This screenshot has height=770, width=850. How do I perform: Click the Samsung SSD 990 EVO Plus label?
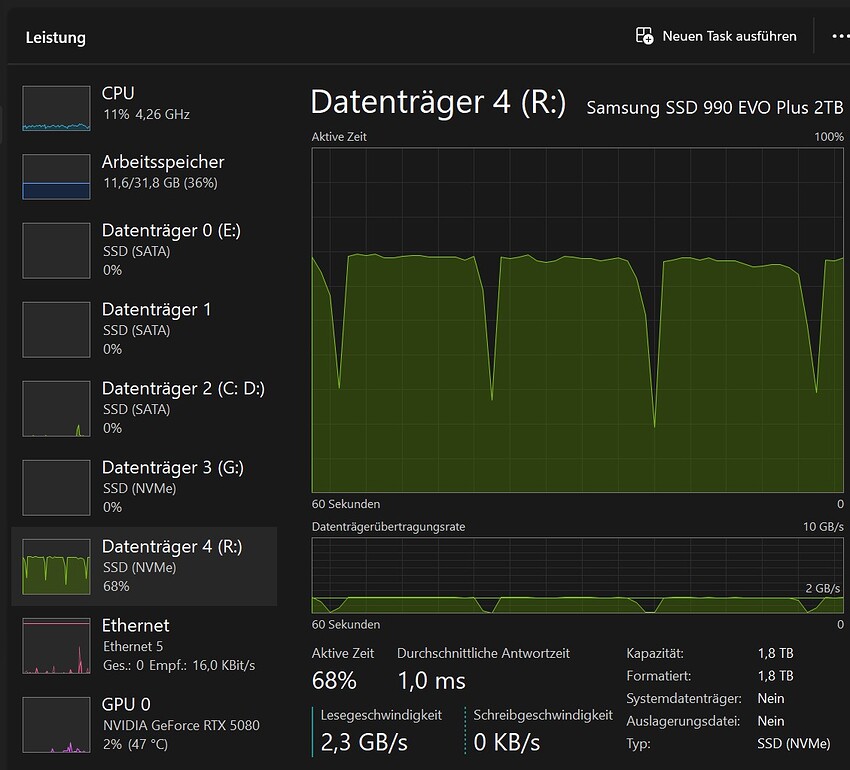coord(714,107)
